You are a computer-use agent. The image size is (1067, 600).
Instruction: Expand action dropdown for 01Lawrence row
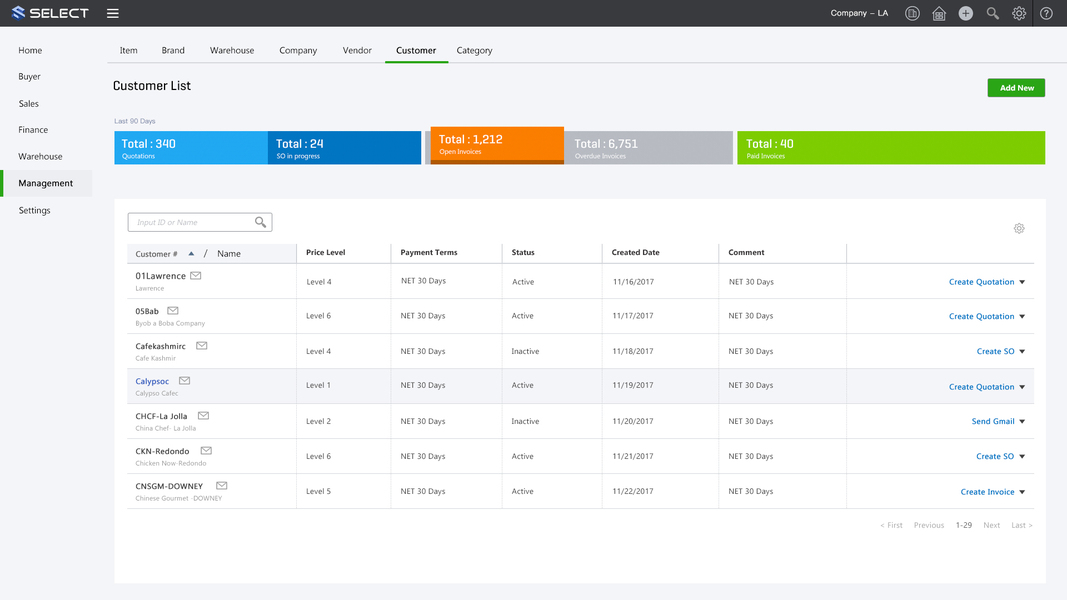(1022, 282)
